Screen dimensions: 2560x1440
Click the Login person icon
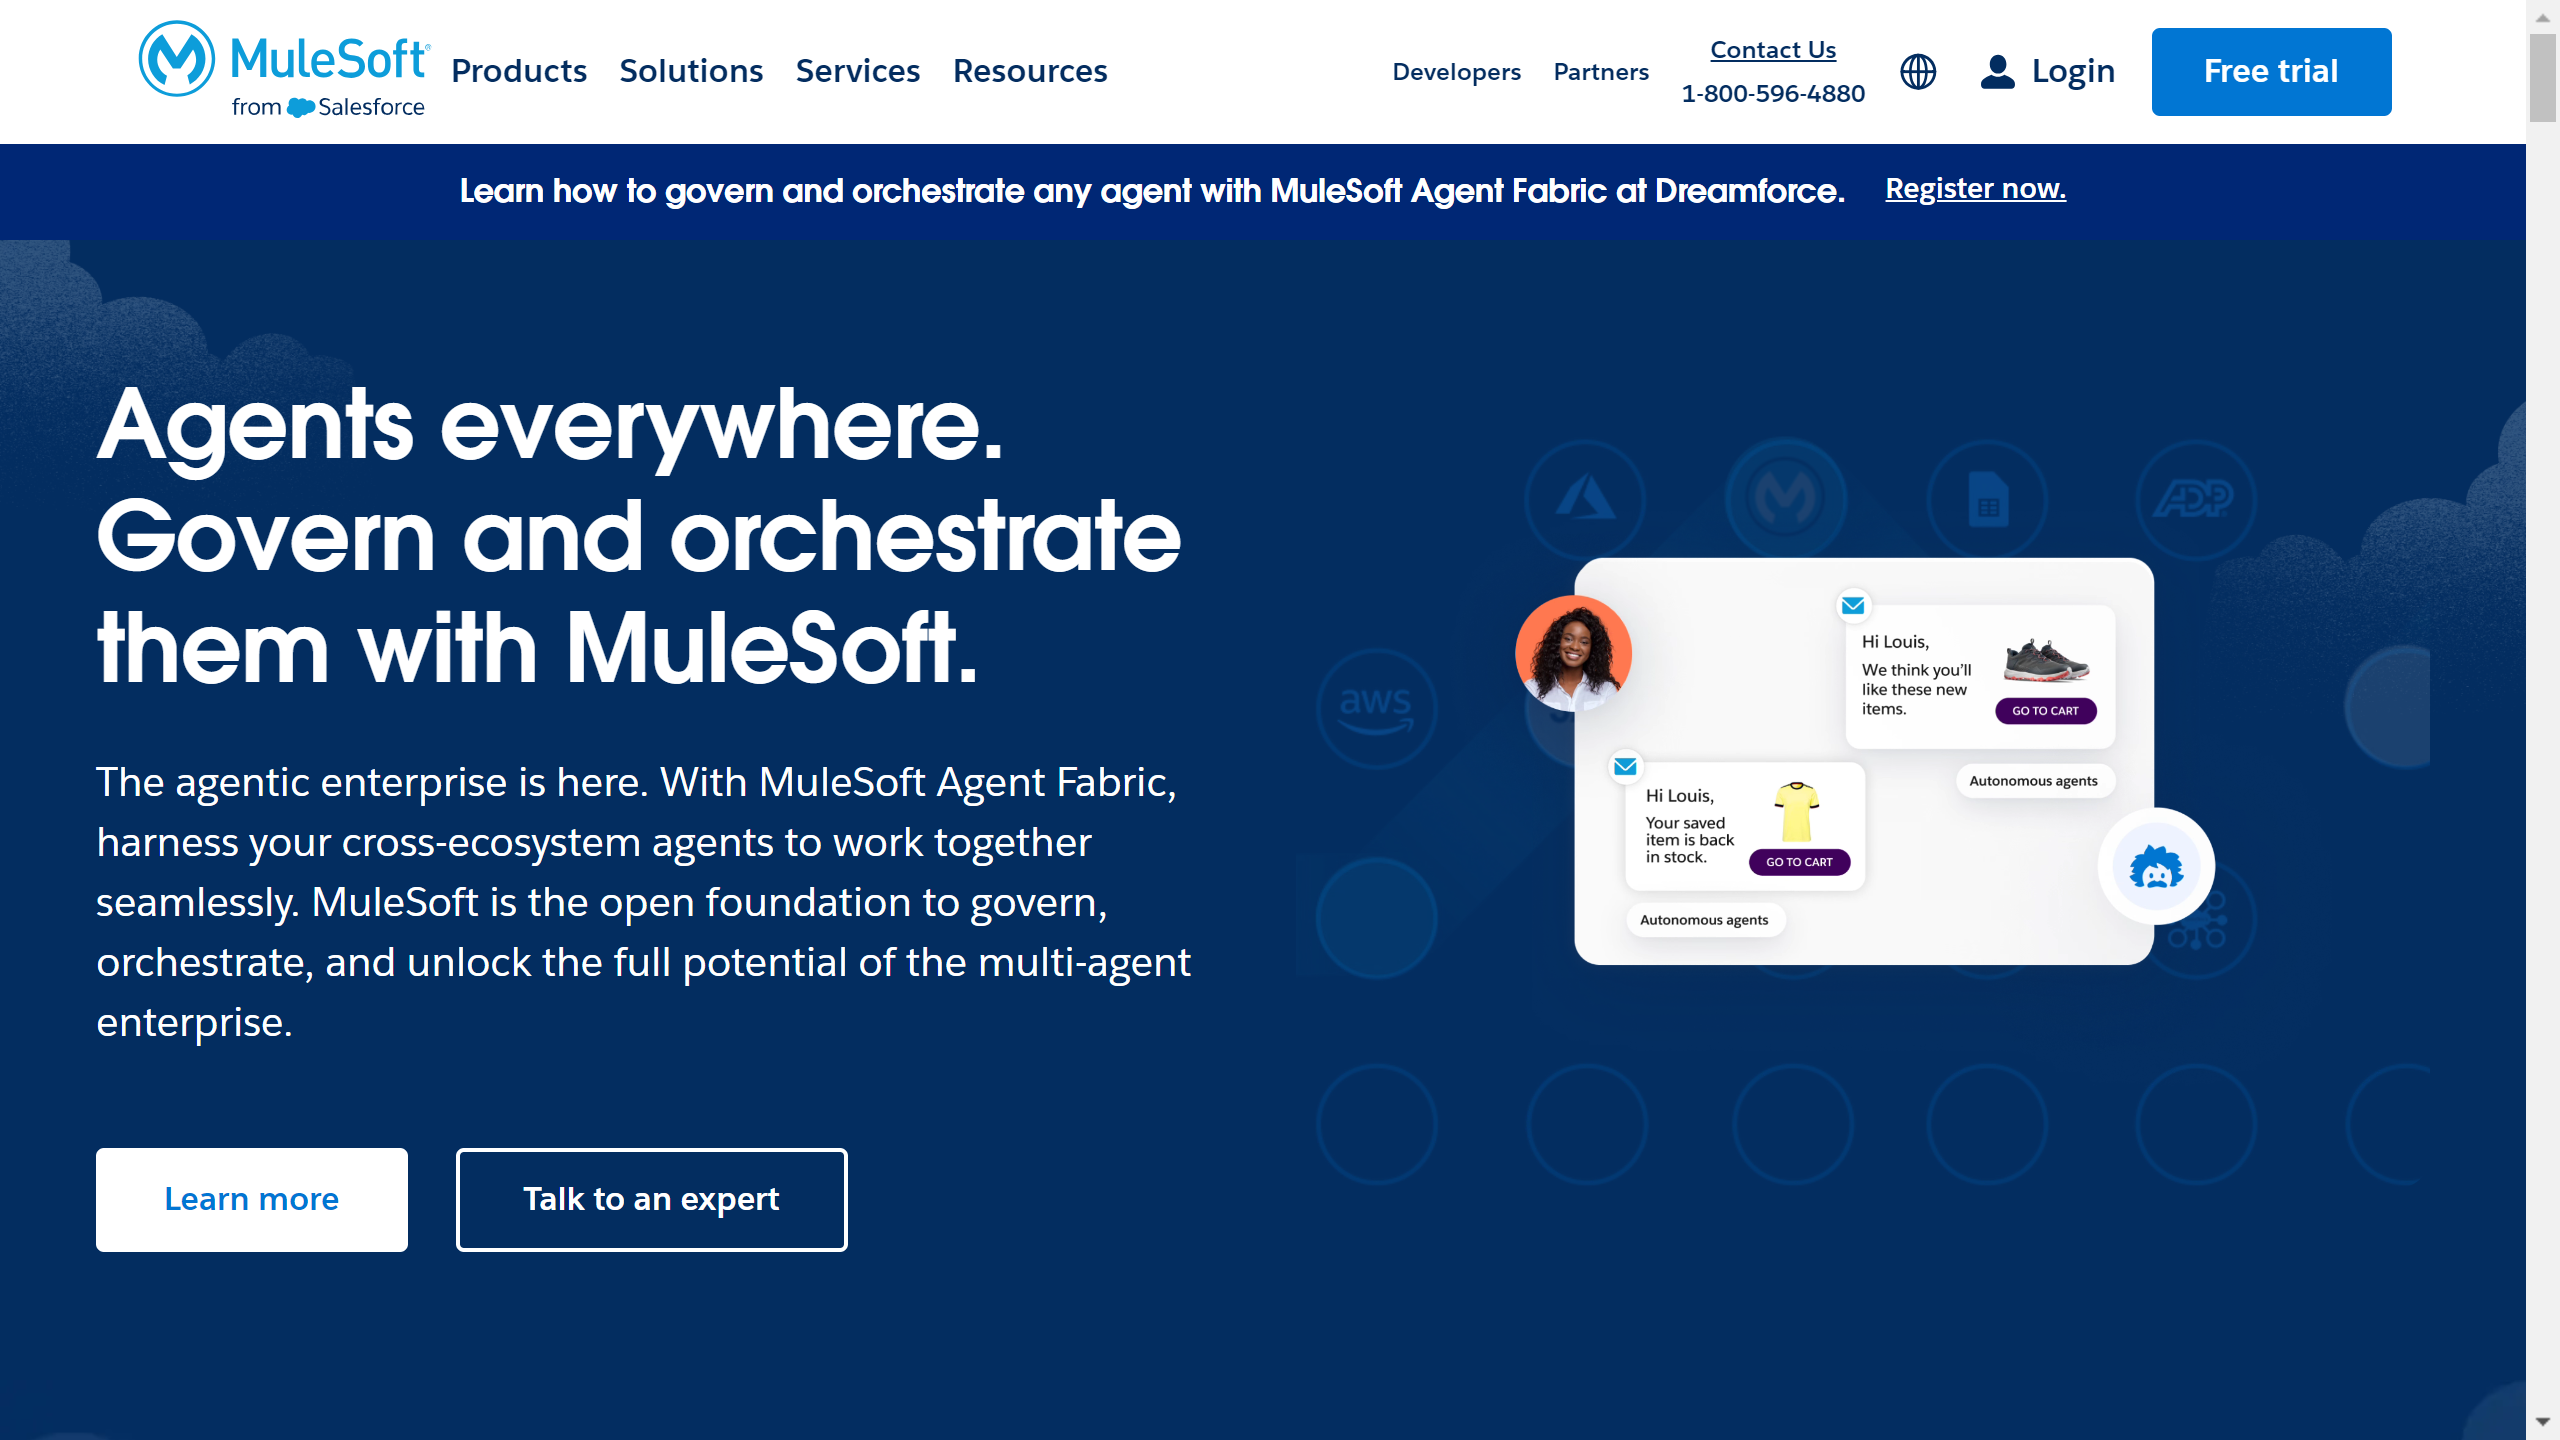coord(1996,71)
